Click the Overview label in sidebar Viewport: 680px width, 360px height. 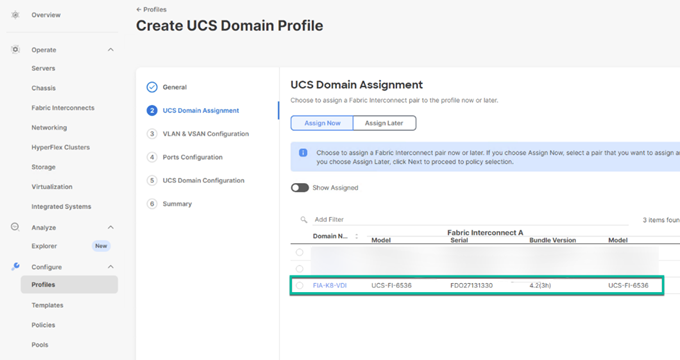(x=46, y=15)
